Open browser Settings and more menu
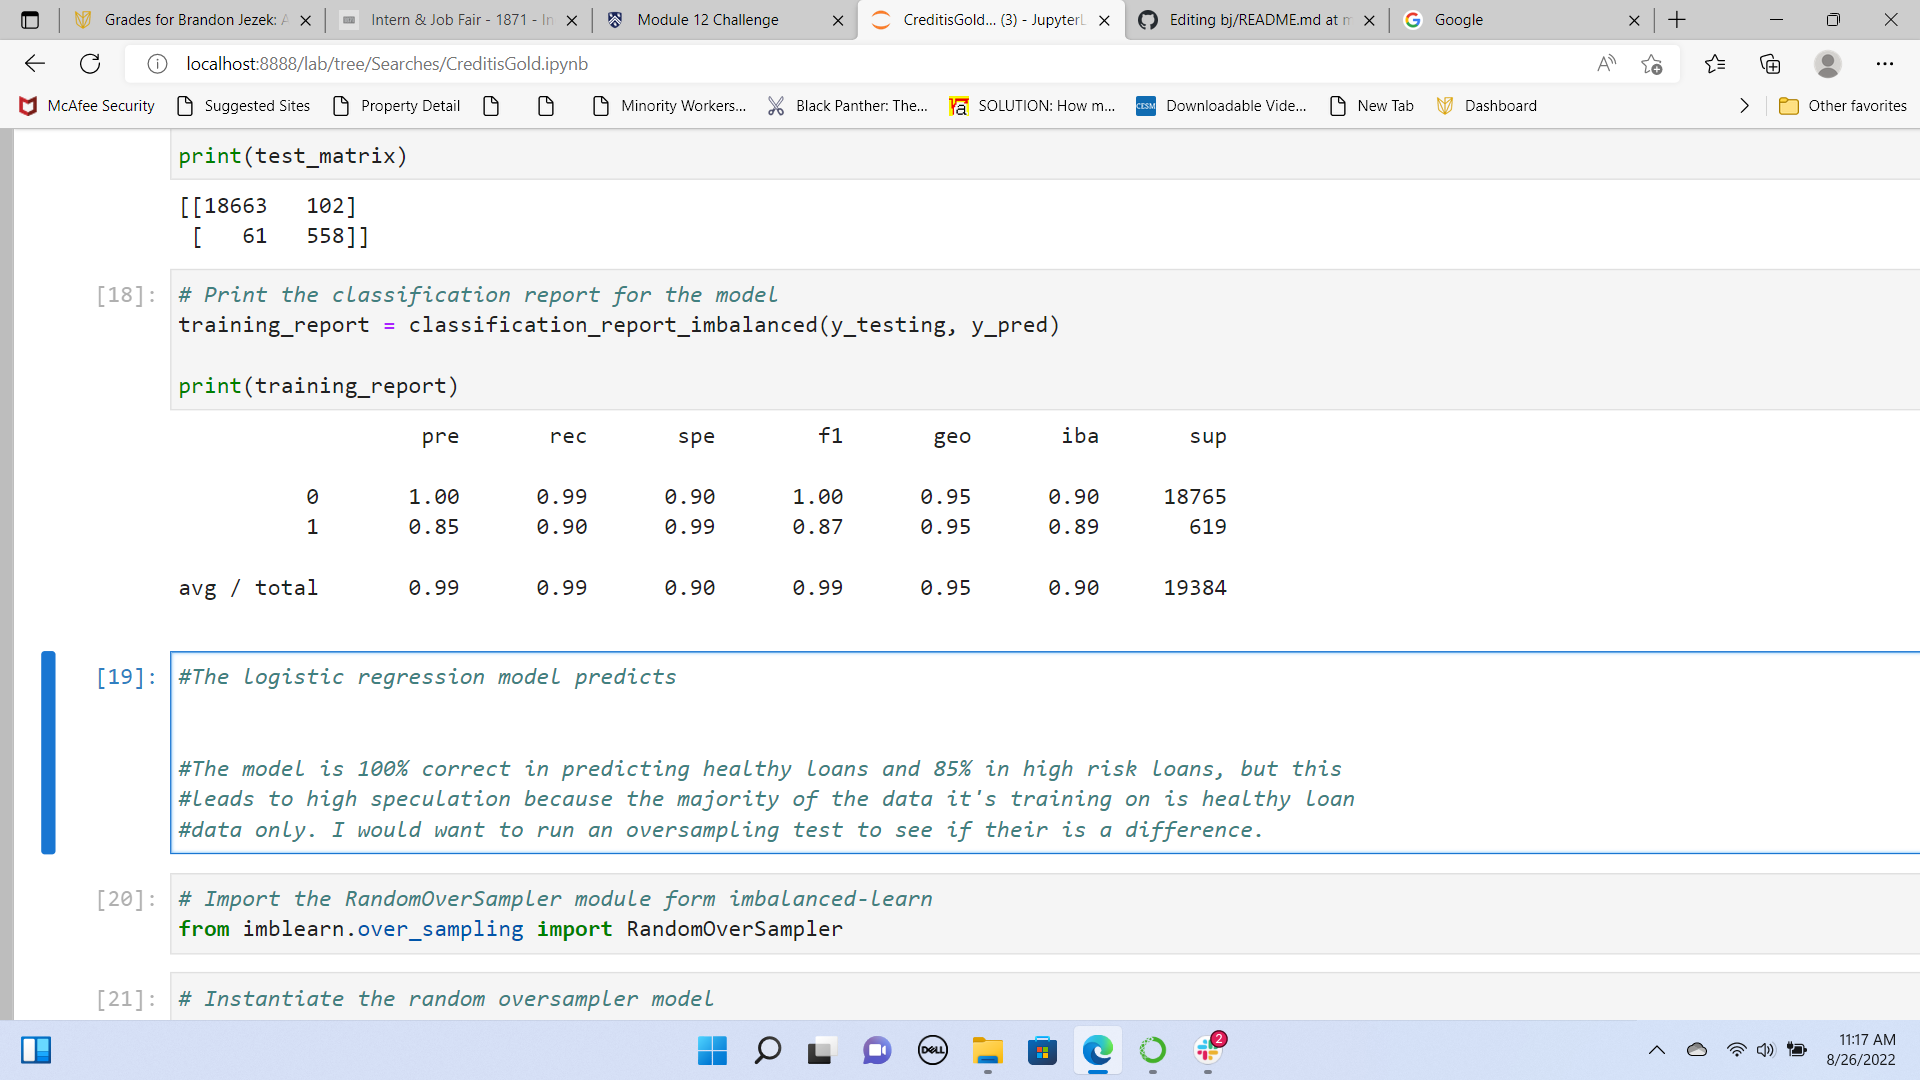The width and height of the screenshot is (1920, 1080). [1884, 64]
